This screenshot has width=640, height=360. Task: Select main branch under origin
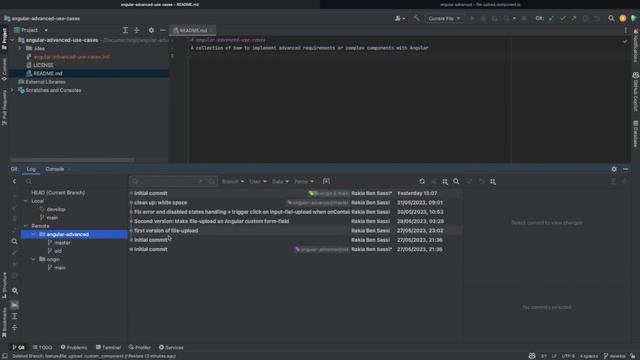click(60, 268)
